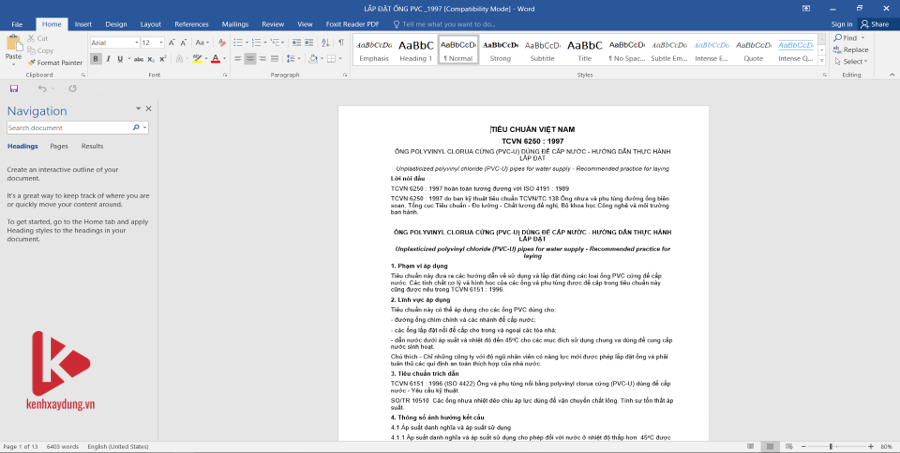Apply superscript formatting
Image resolution: width=900 pixels, height=453 pixels.
(162, 59)
